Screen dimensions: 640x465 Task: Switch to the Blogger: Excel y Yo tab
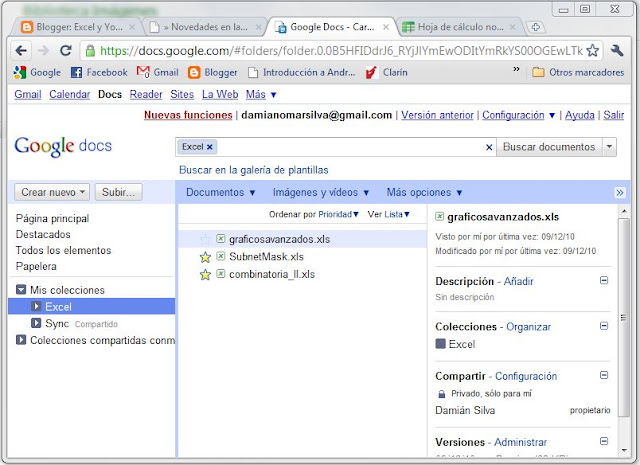(x=78, y=27)
